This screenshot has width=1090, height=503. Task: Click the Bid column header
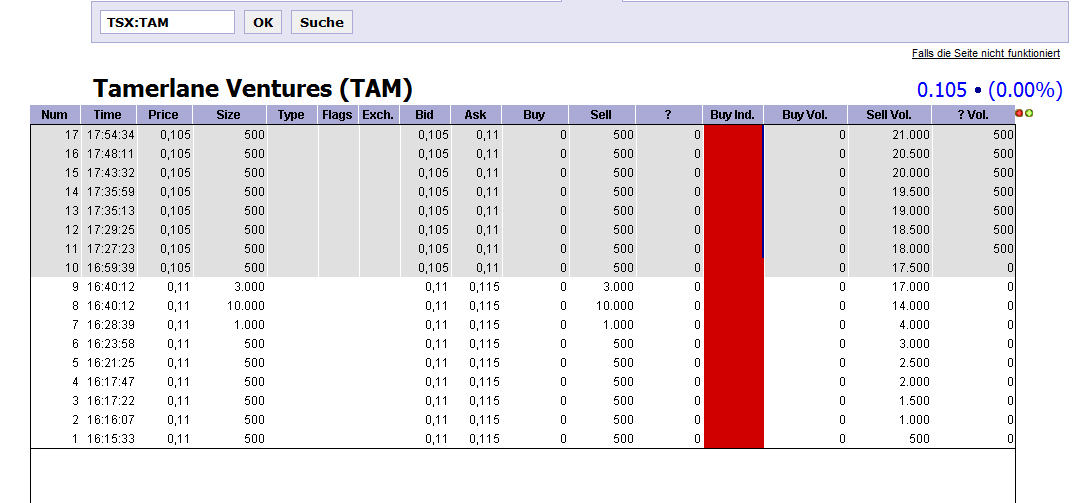[425, 115]
